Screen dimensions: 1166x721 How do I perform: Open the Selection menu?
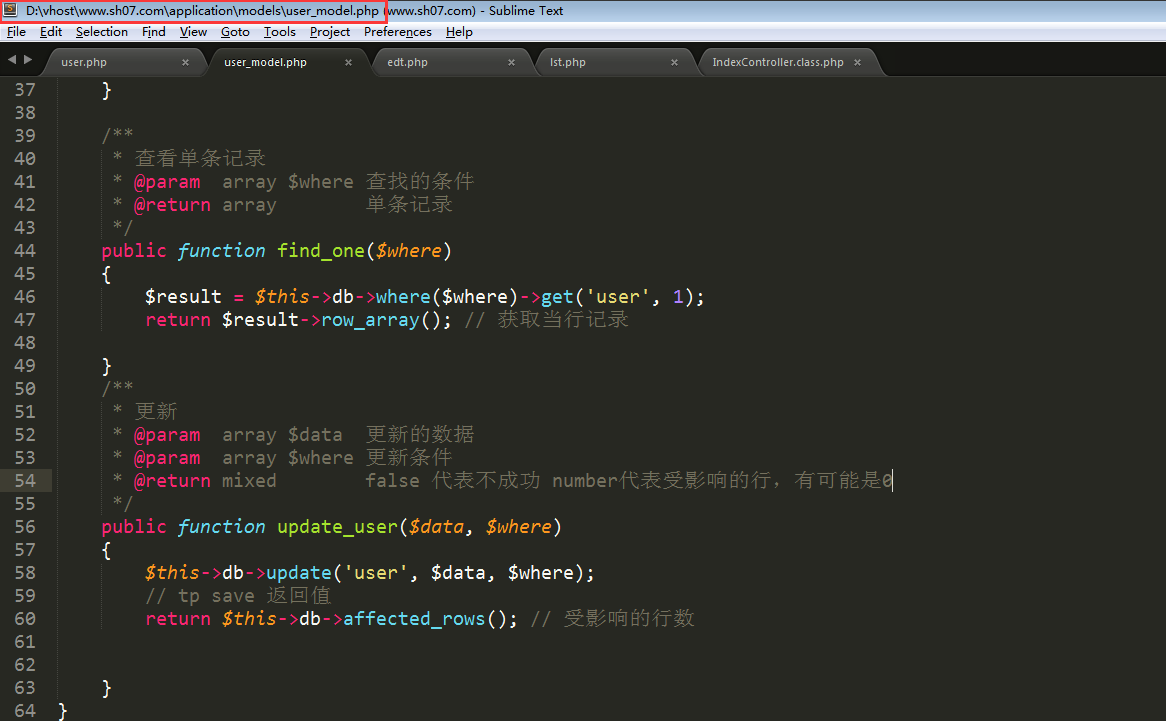click(x=102, y=32)
